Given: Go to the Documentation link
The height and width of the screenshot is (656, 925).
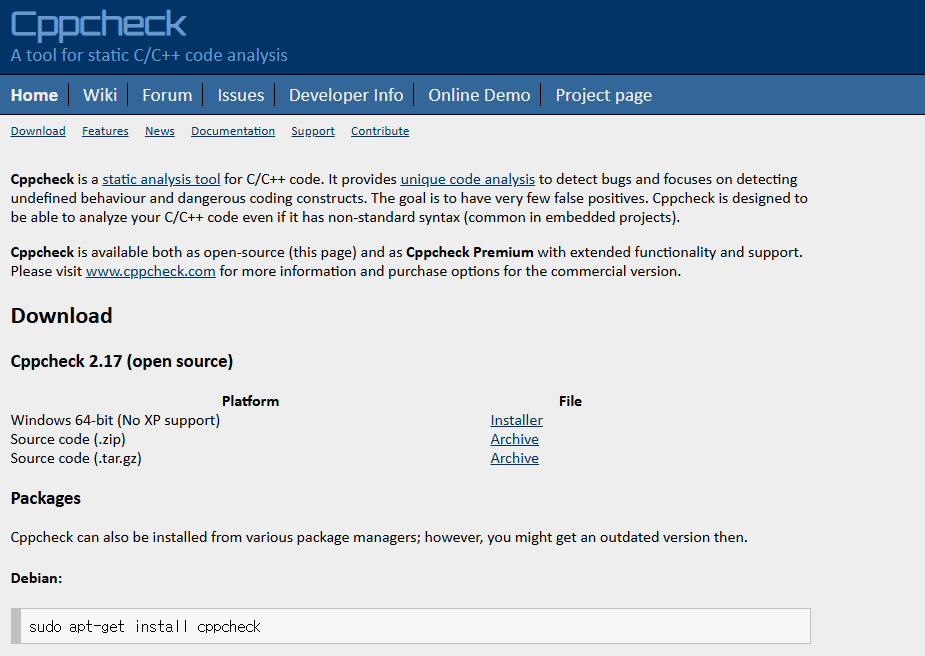Looking at the screenshot, I should click(233, 131).
